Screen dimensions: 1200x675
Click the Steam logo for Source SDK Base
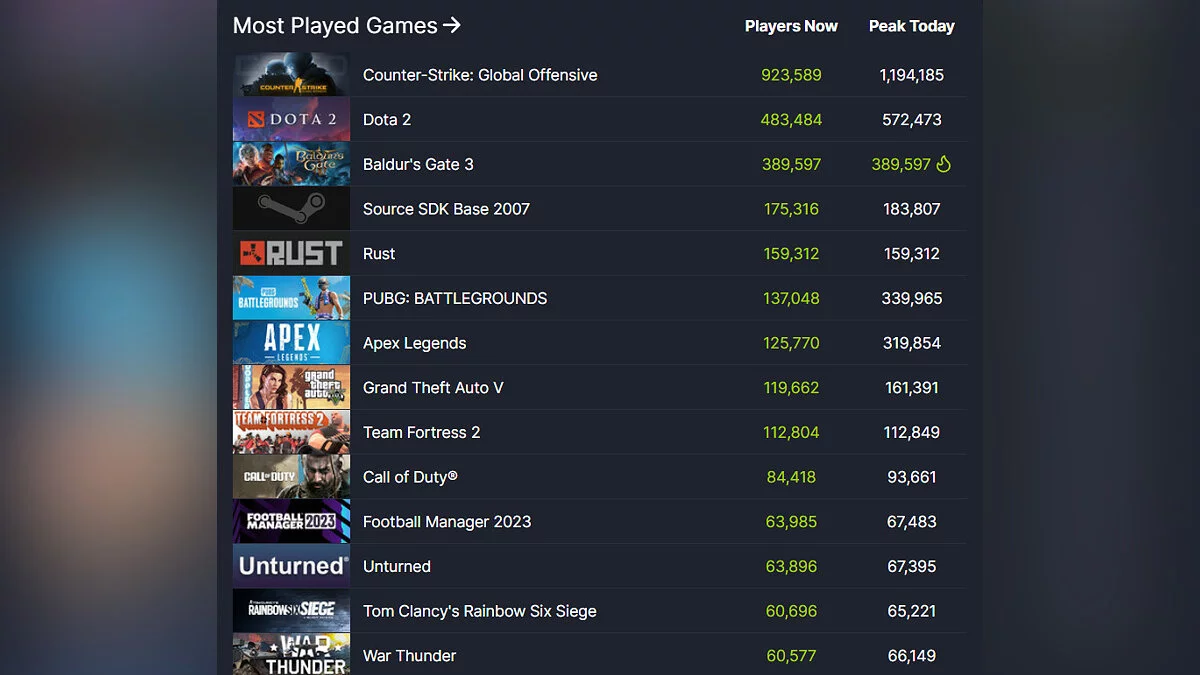(x=292, y=209)
